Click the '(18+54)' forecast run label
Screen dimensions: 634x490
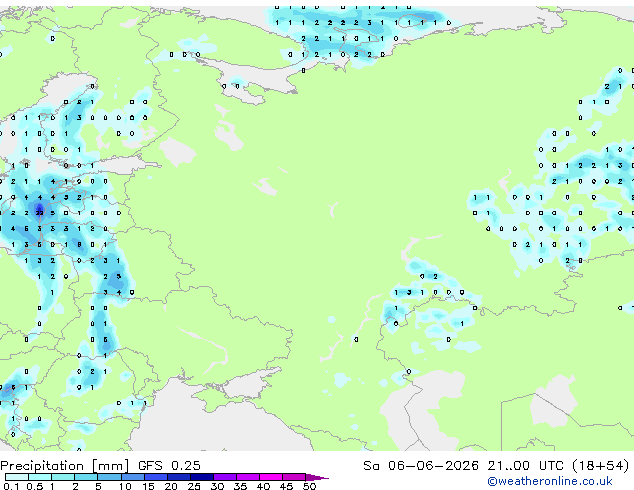pos(601,466)
